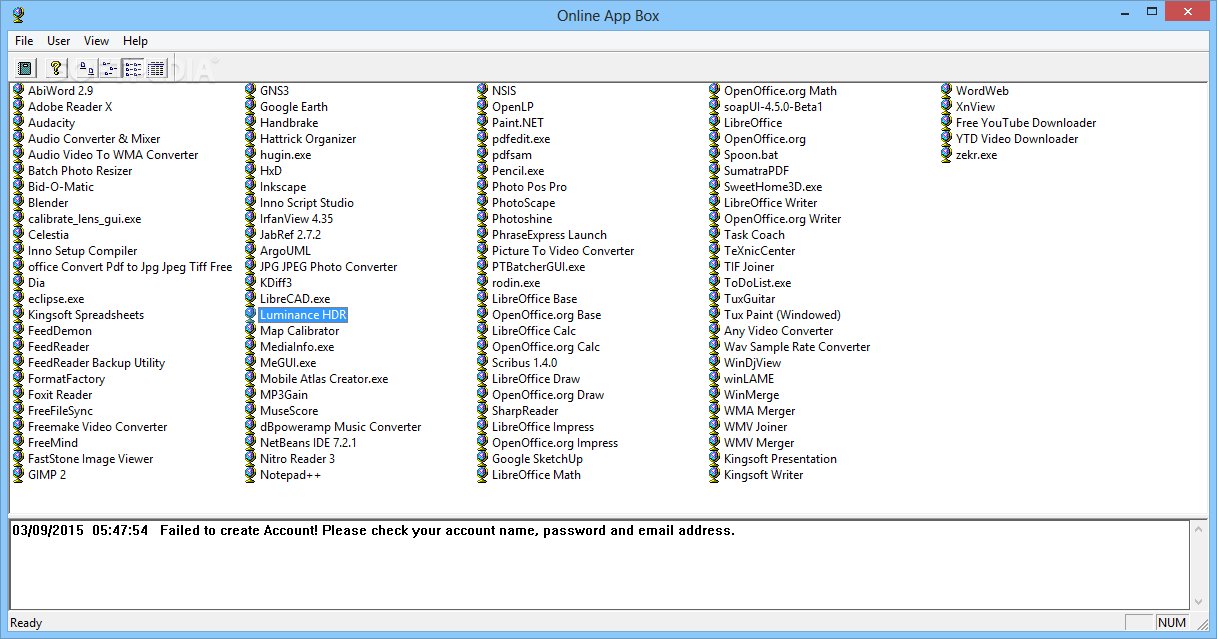The width and height of the screenshot is (1217, 639).
Task: Switch to details view
Action: coord(156,68)
